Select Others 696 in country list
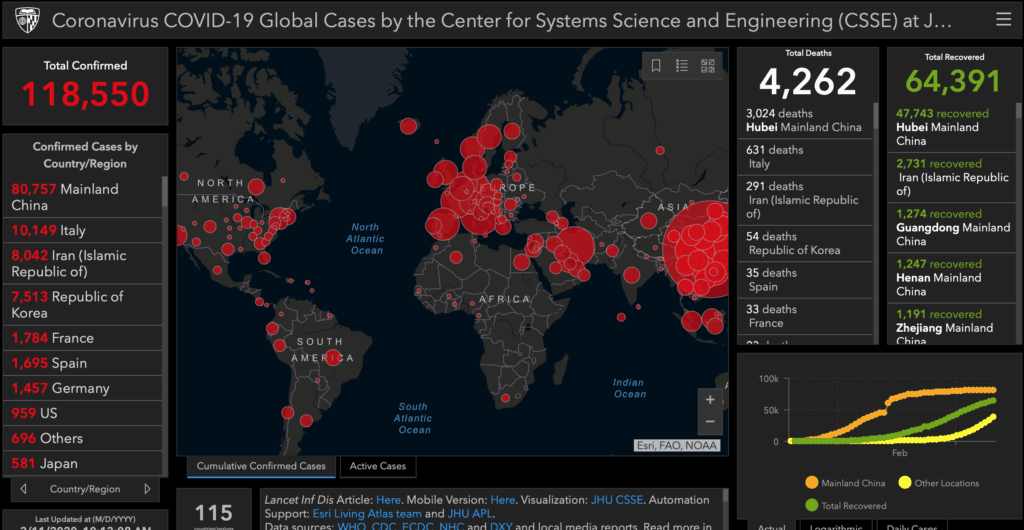1024x530 pixels. point(82,438)
